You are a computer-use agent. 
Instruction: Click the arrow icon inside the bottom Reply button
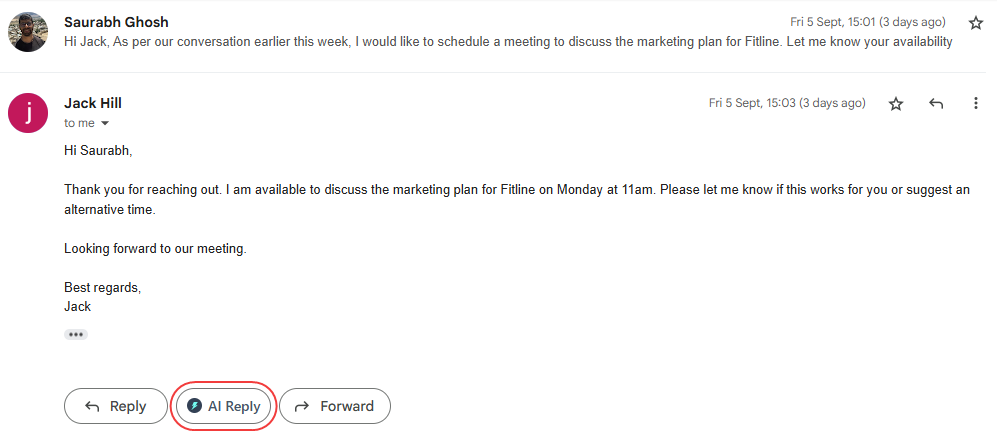click(x=92, y=406)
